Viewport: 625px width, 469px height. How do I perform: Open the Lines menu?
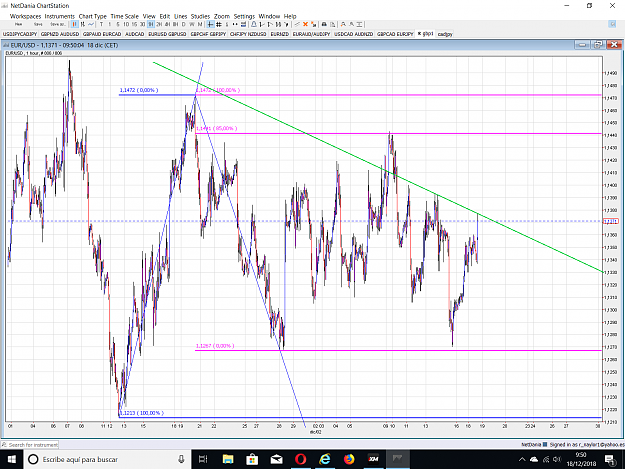(x=181, y=16)
